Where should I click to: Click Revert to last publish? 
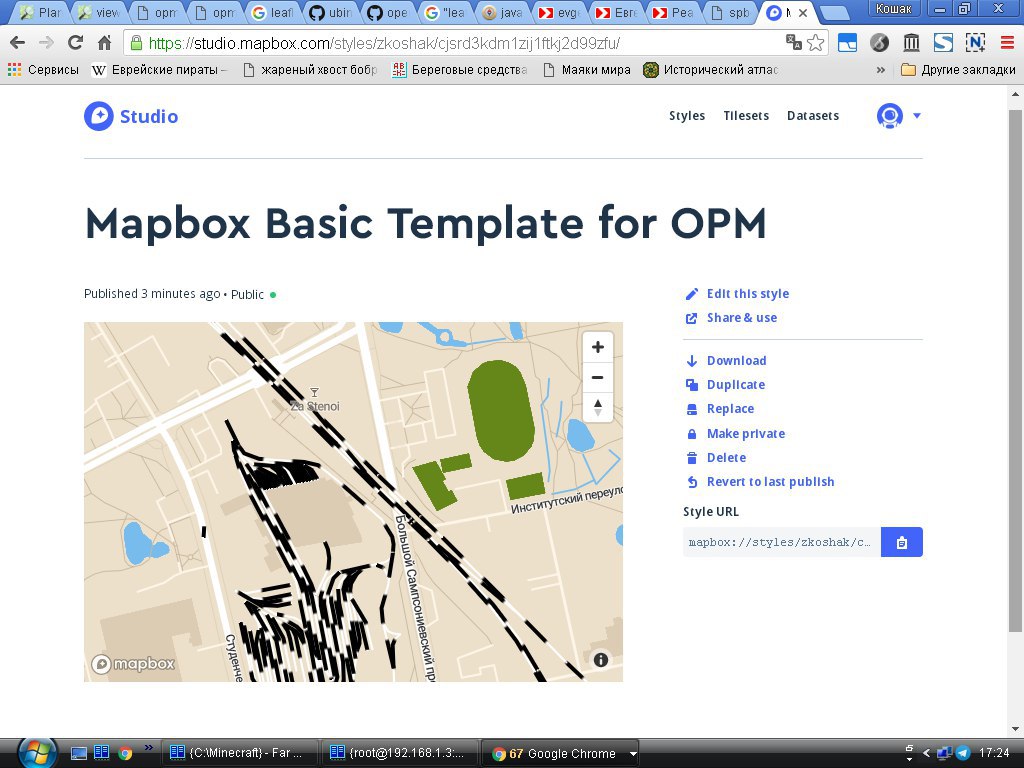click(x=771, y=482)
